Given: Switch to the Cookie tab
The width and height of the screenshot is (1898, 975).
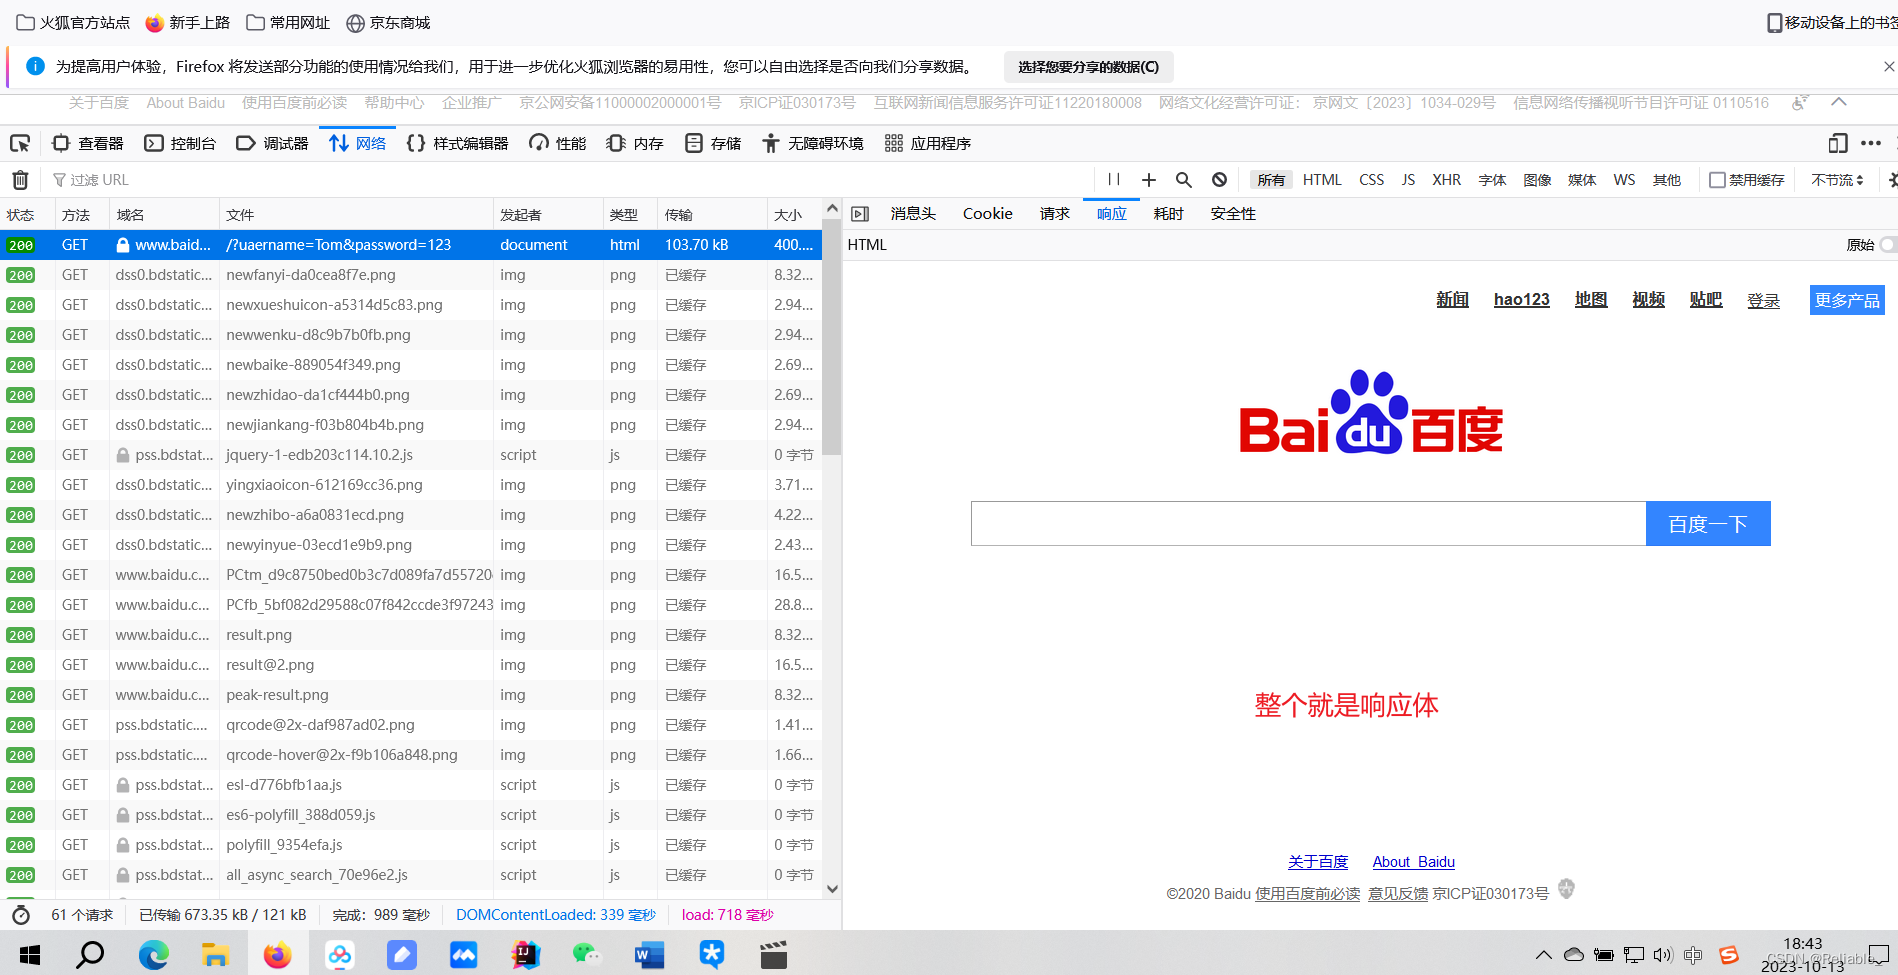Looking at the screenshot, I should pos(988,214).
